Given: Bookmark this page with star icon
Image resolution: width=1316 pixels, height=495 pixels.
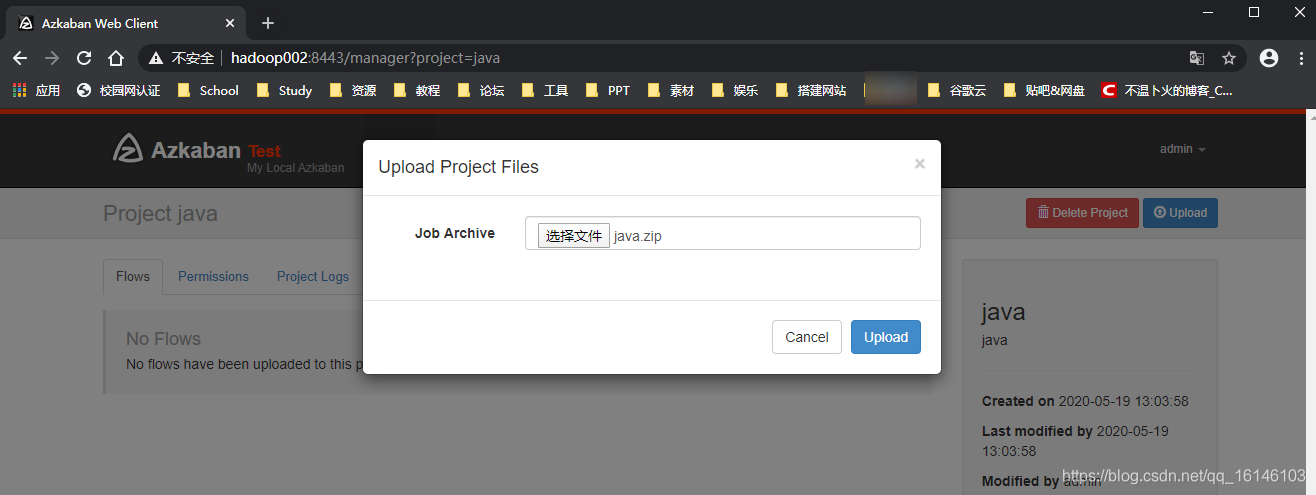Looking at the screenshot, I should click(1229, 58).
